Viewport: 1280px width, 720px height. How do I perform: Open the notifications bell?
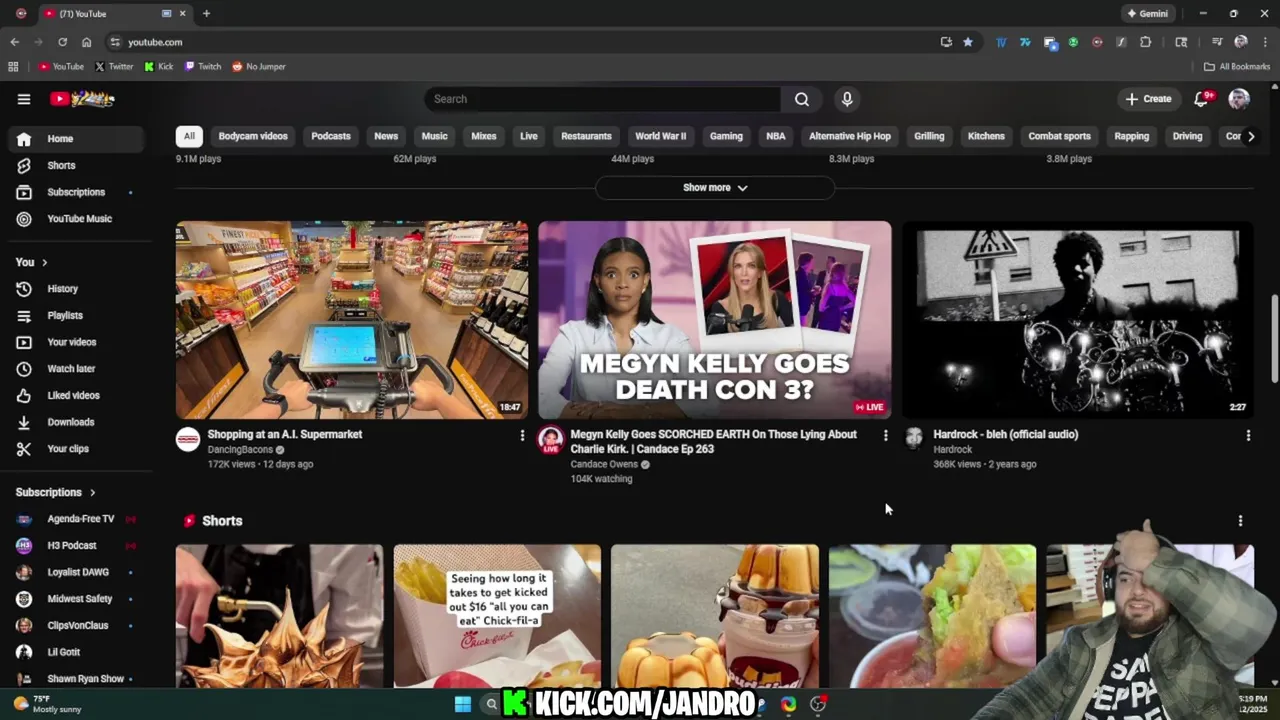[x=1202, y=99]
